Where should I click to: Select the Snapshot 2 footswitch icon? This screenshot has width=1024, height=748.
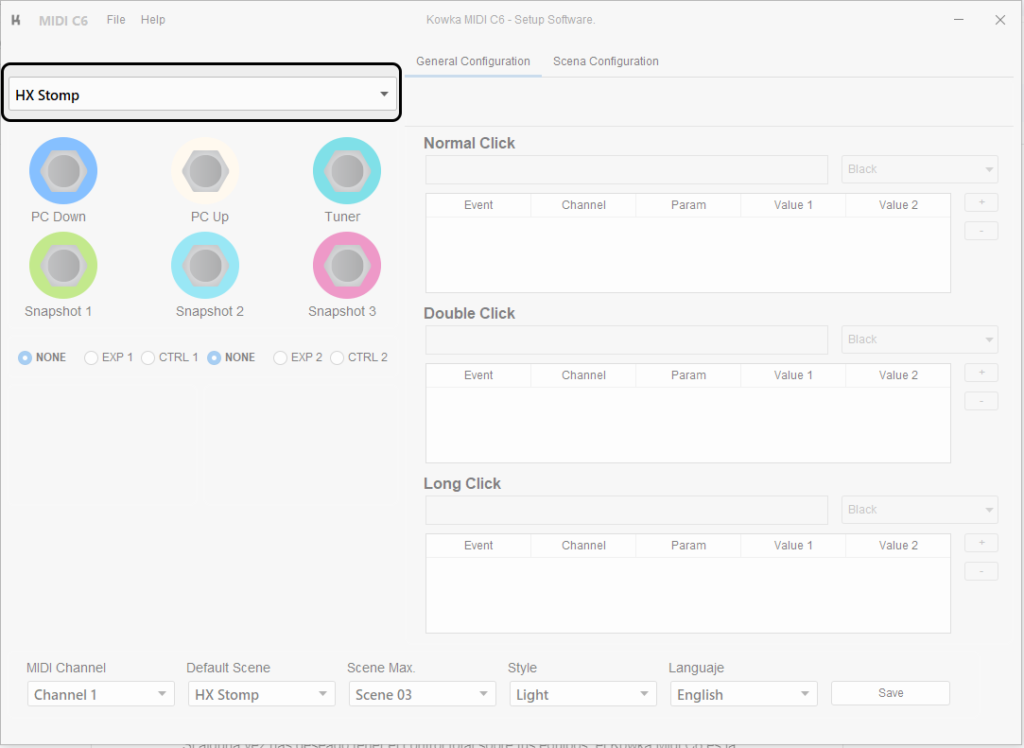[x=205, y=265]
